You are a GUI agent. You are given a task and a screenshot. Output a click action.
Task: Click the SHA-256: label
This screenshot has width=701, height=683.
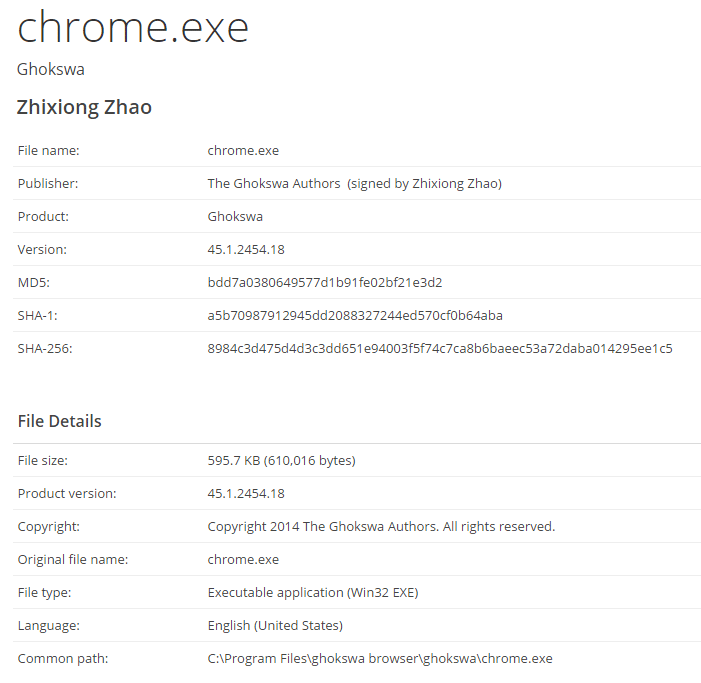[x=45, y=349]
